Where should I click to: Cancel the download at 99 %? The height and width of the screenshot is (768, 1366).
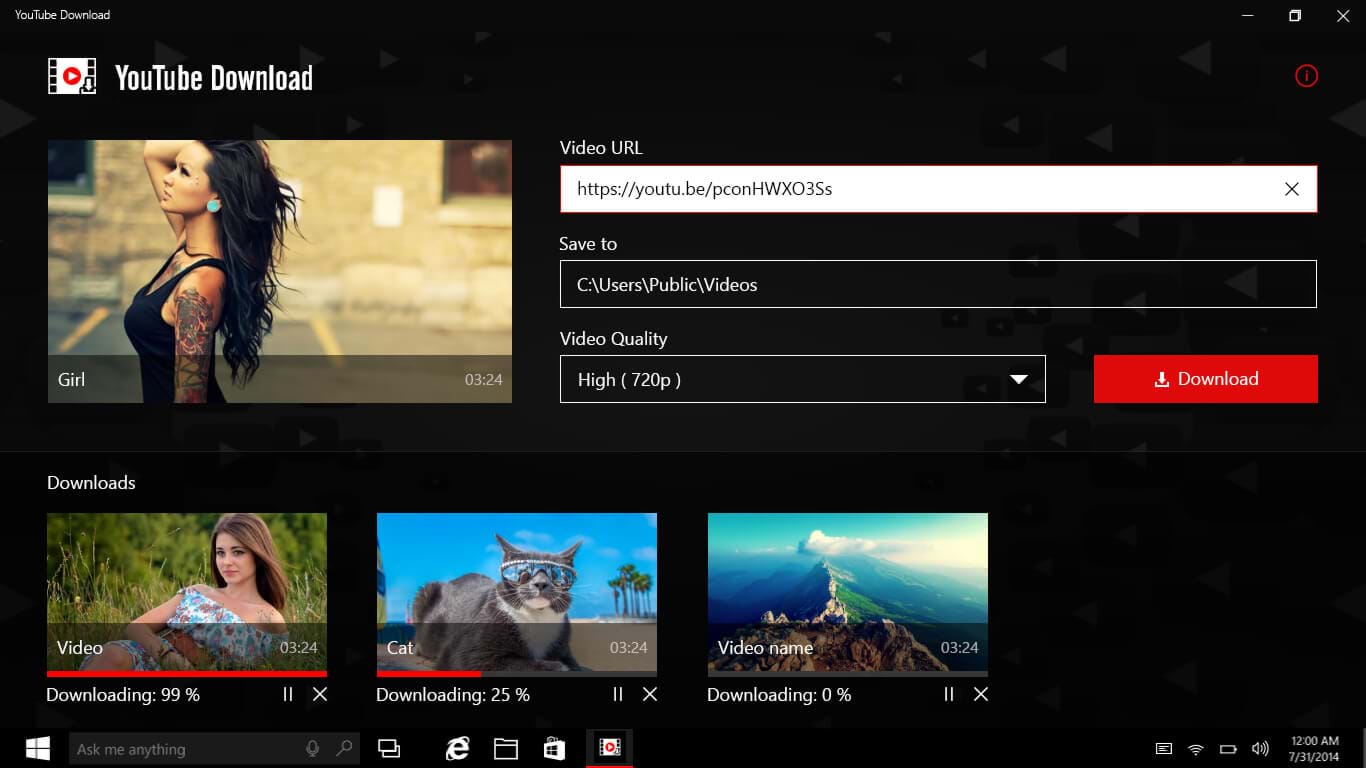[320, 694]
